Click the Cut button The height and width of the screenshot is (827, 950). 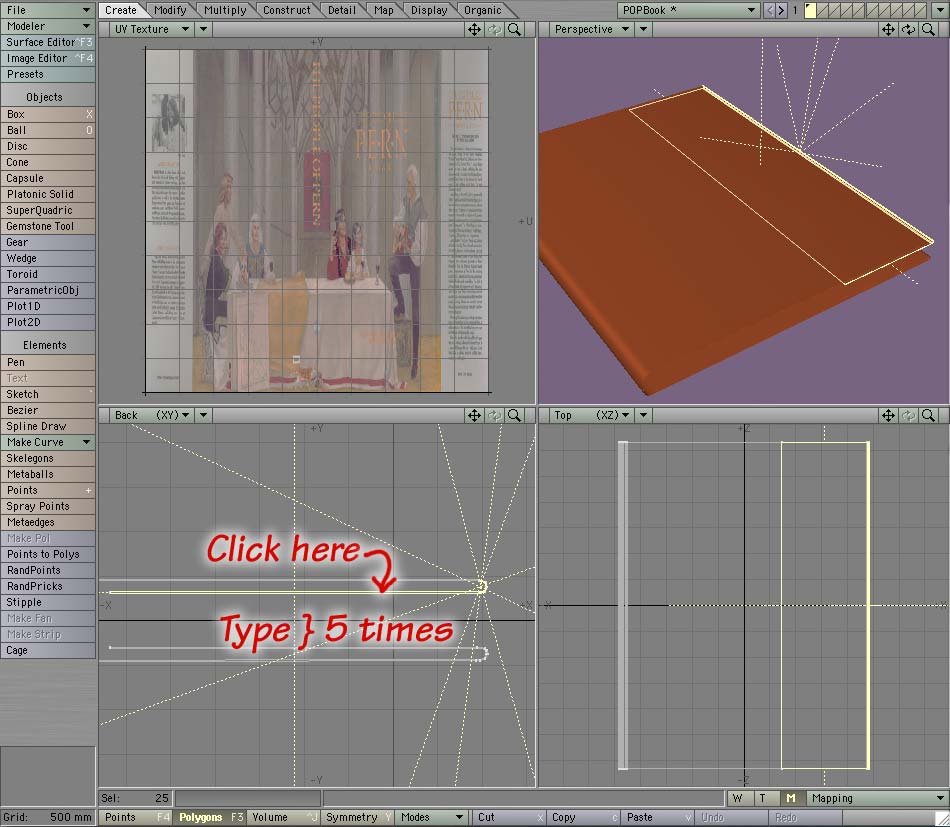pyautogui.click(x=508, y=817)
